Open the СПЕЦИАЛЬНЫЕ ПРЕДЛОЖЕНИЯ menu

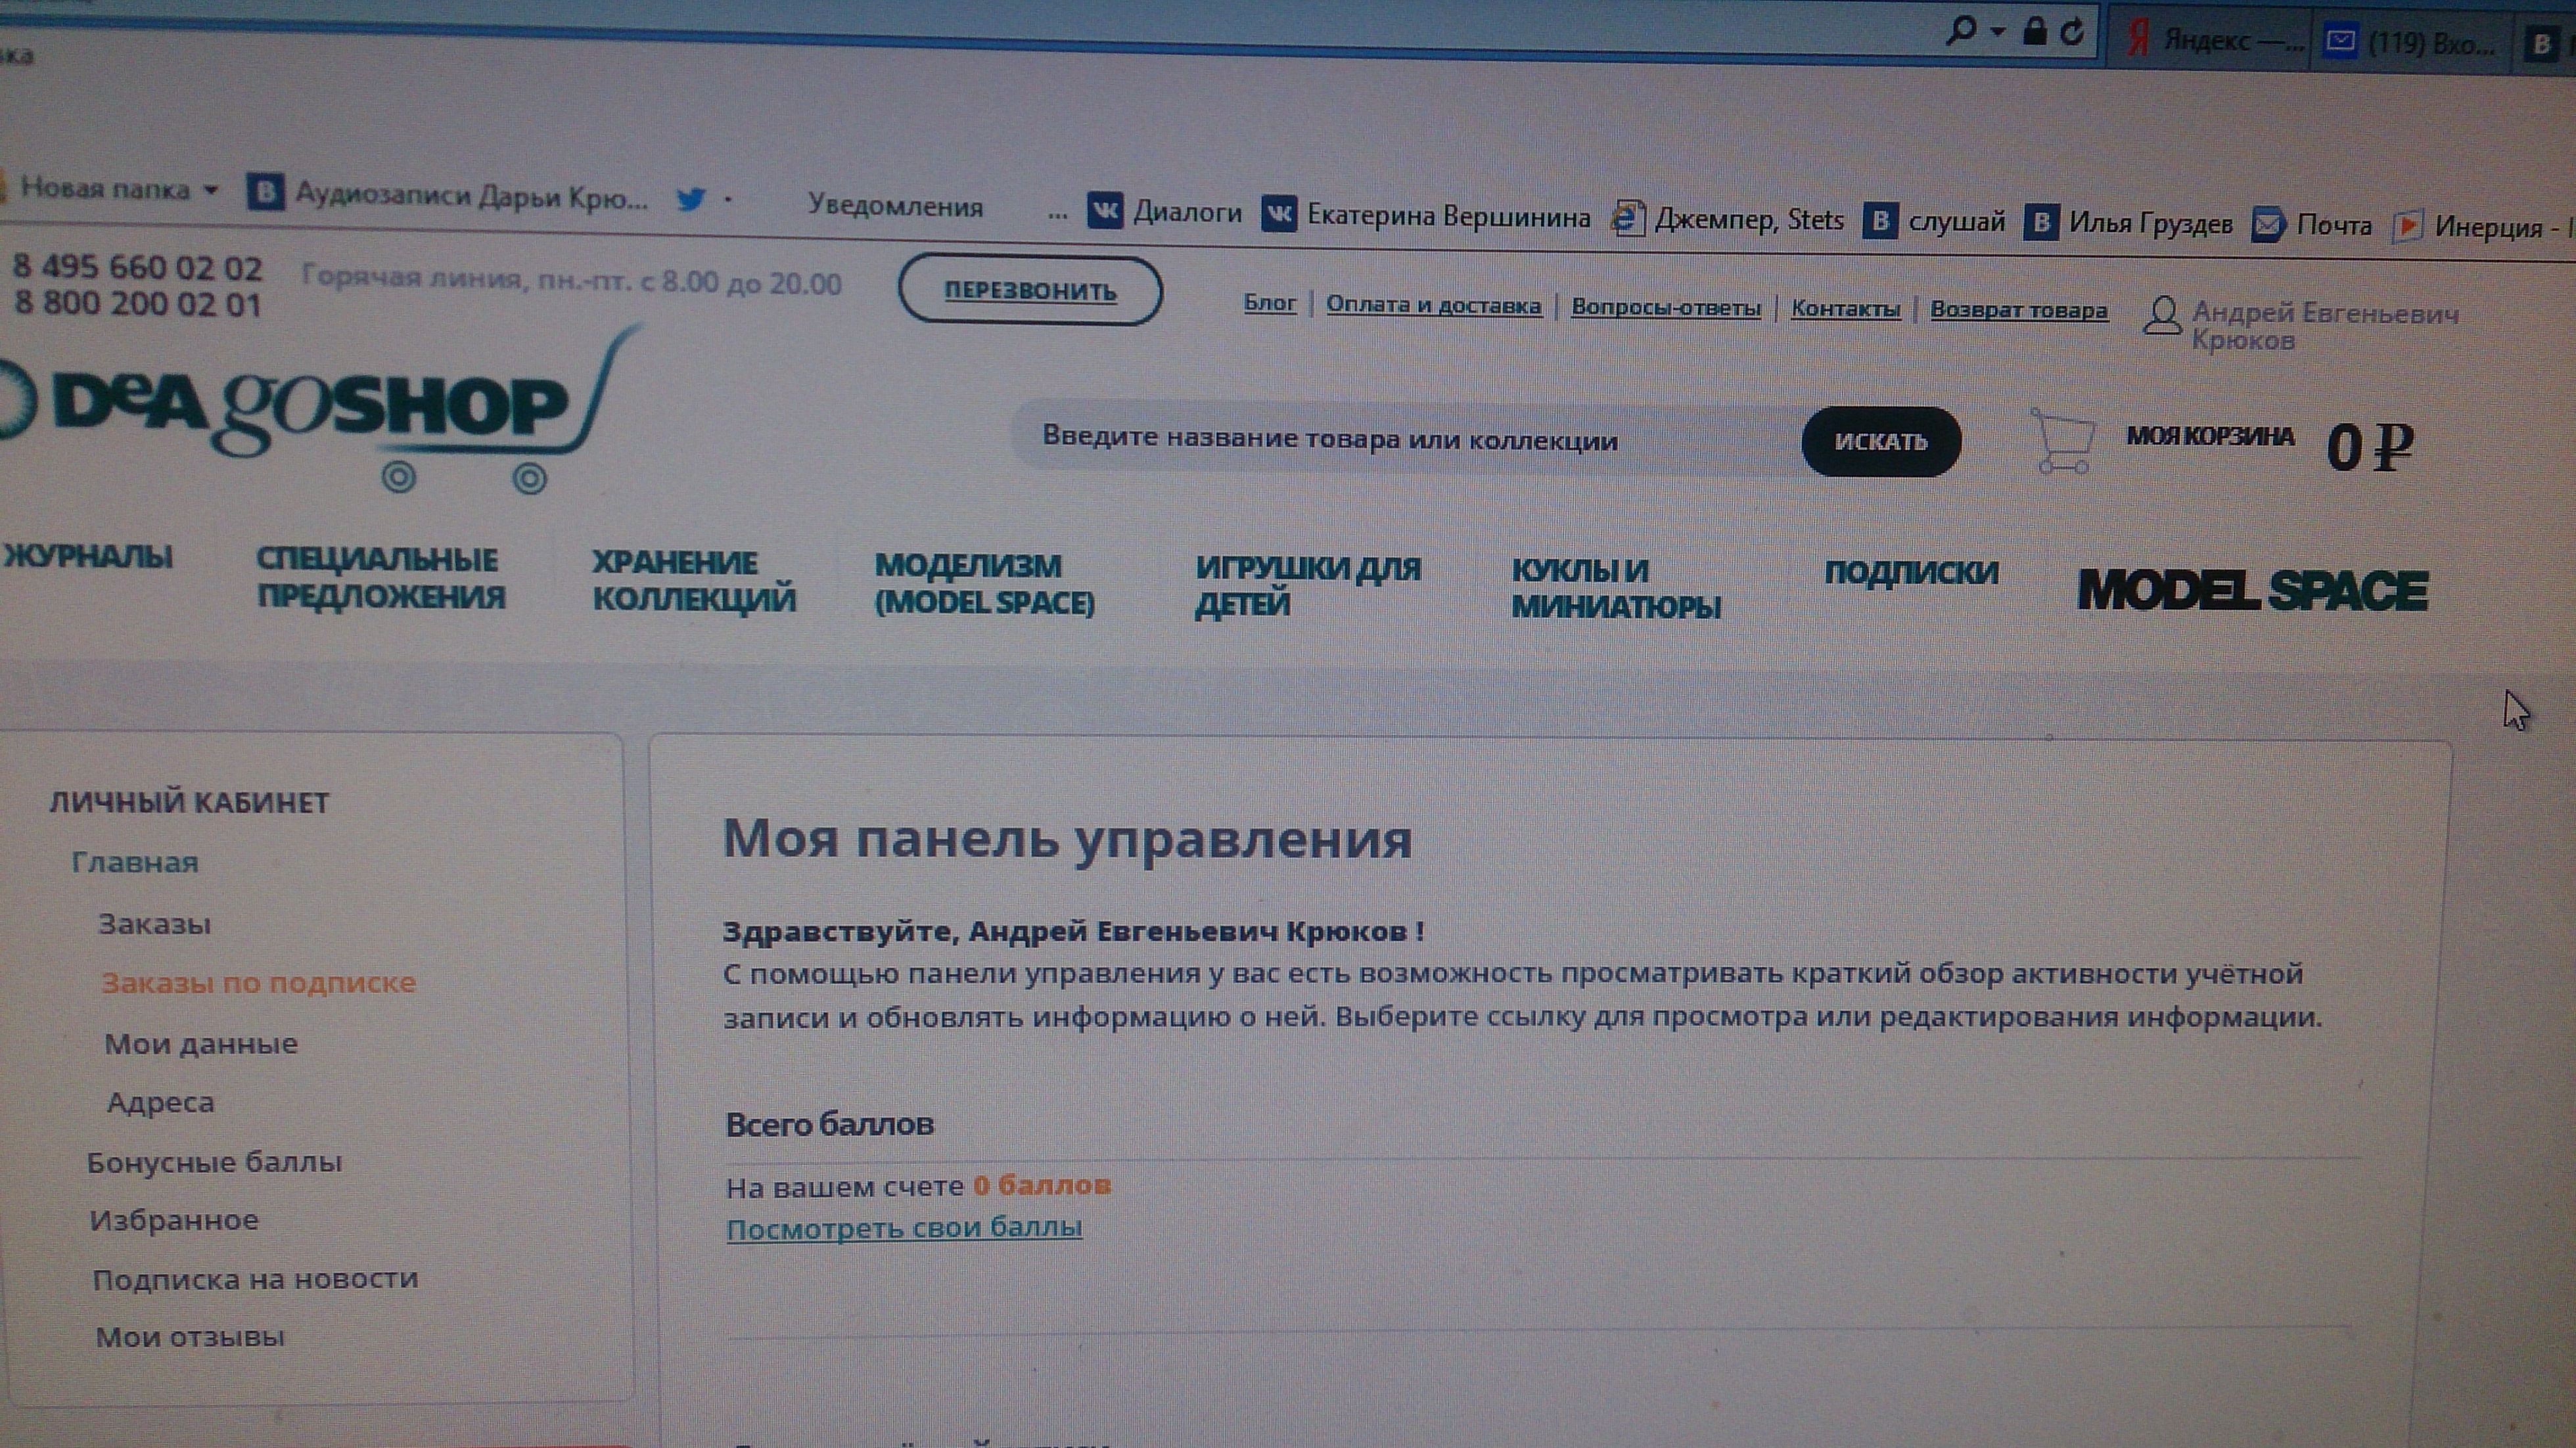click(x=380, y=578)
